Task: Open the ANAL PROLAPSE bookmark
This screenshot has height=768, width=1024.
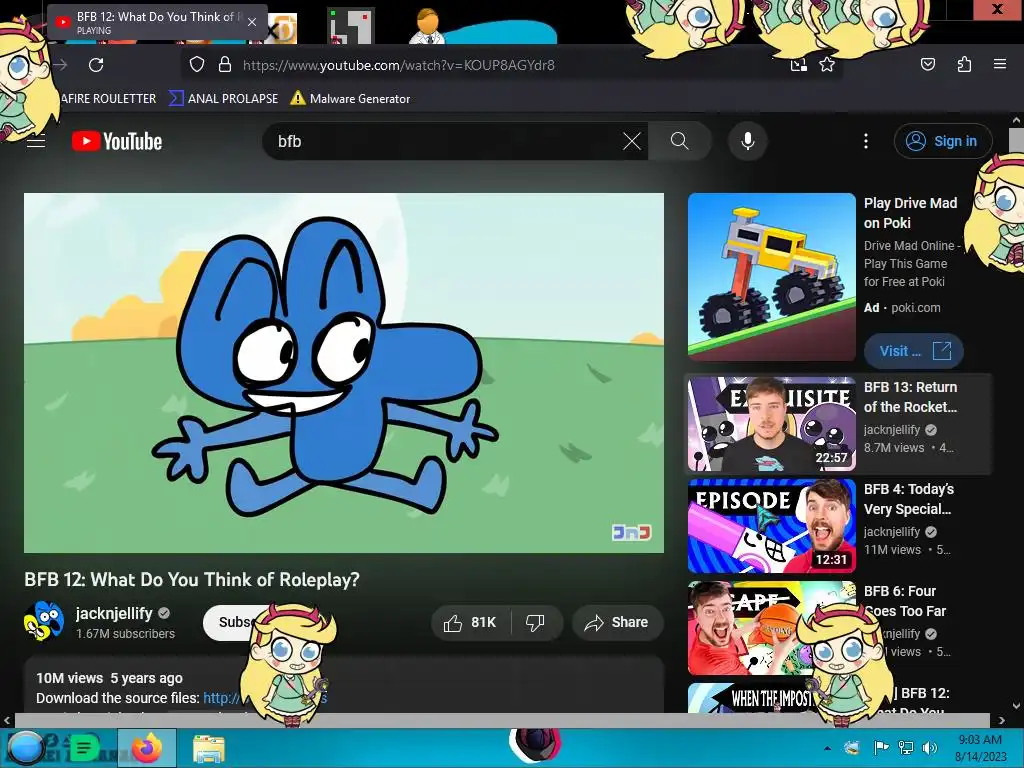Action: 223,99
